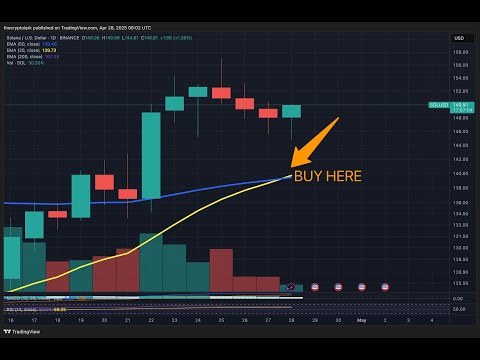This screenshot has width=480, height=360.
Task: Click the date label 22 on the time axis
Action: point(151,320)
